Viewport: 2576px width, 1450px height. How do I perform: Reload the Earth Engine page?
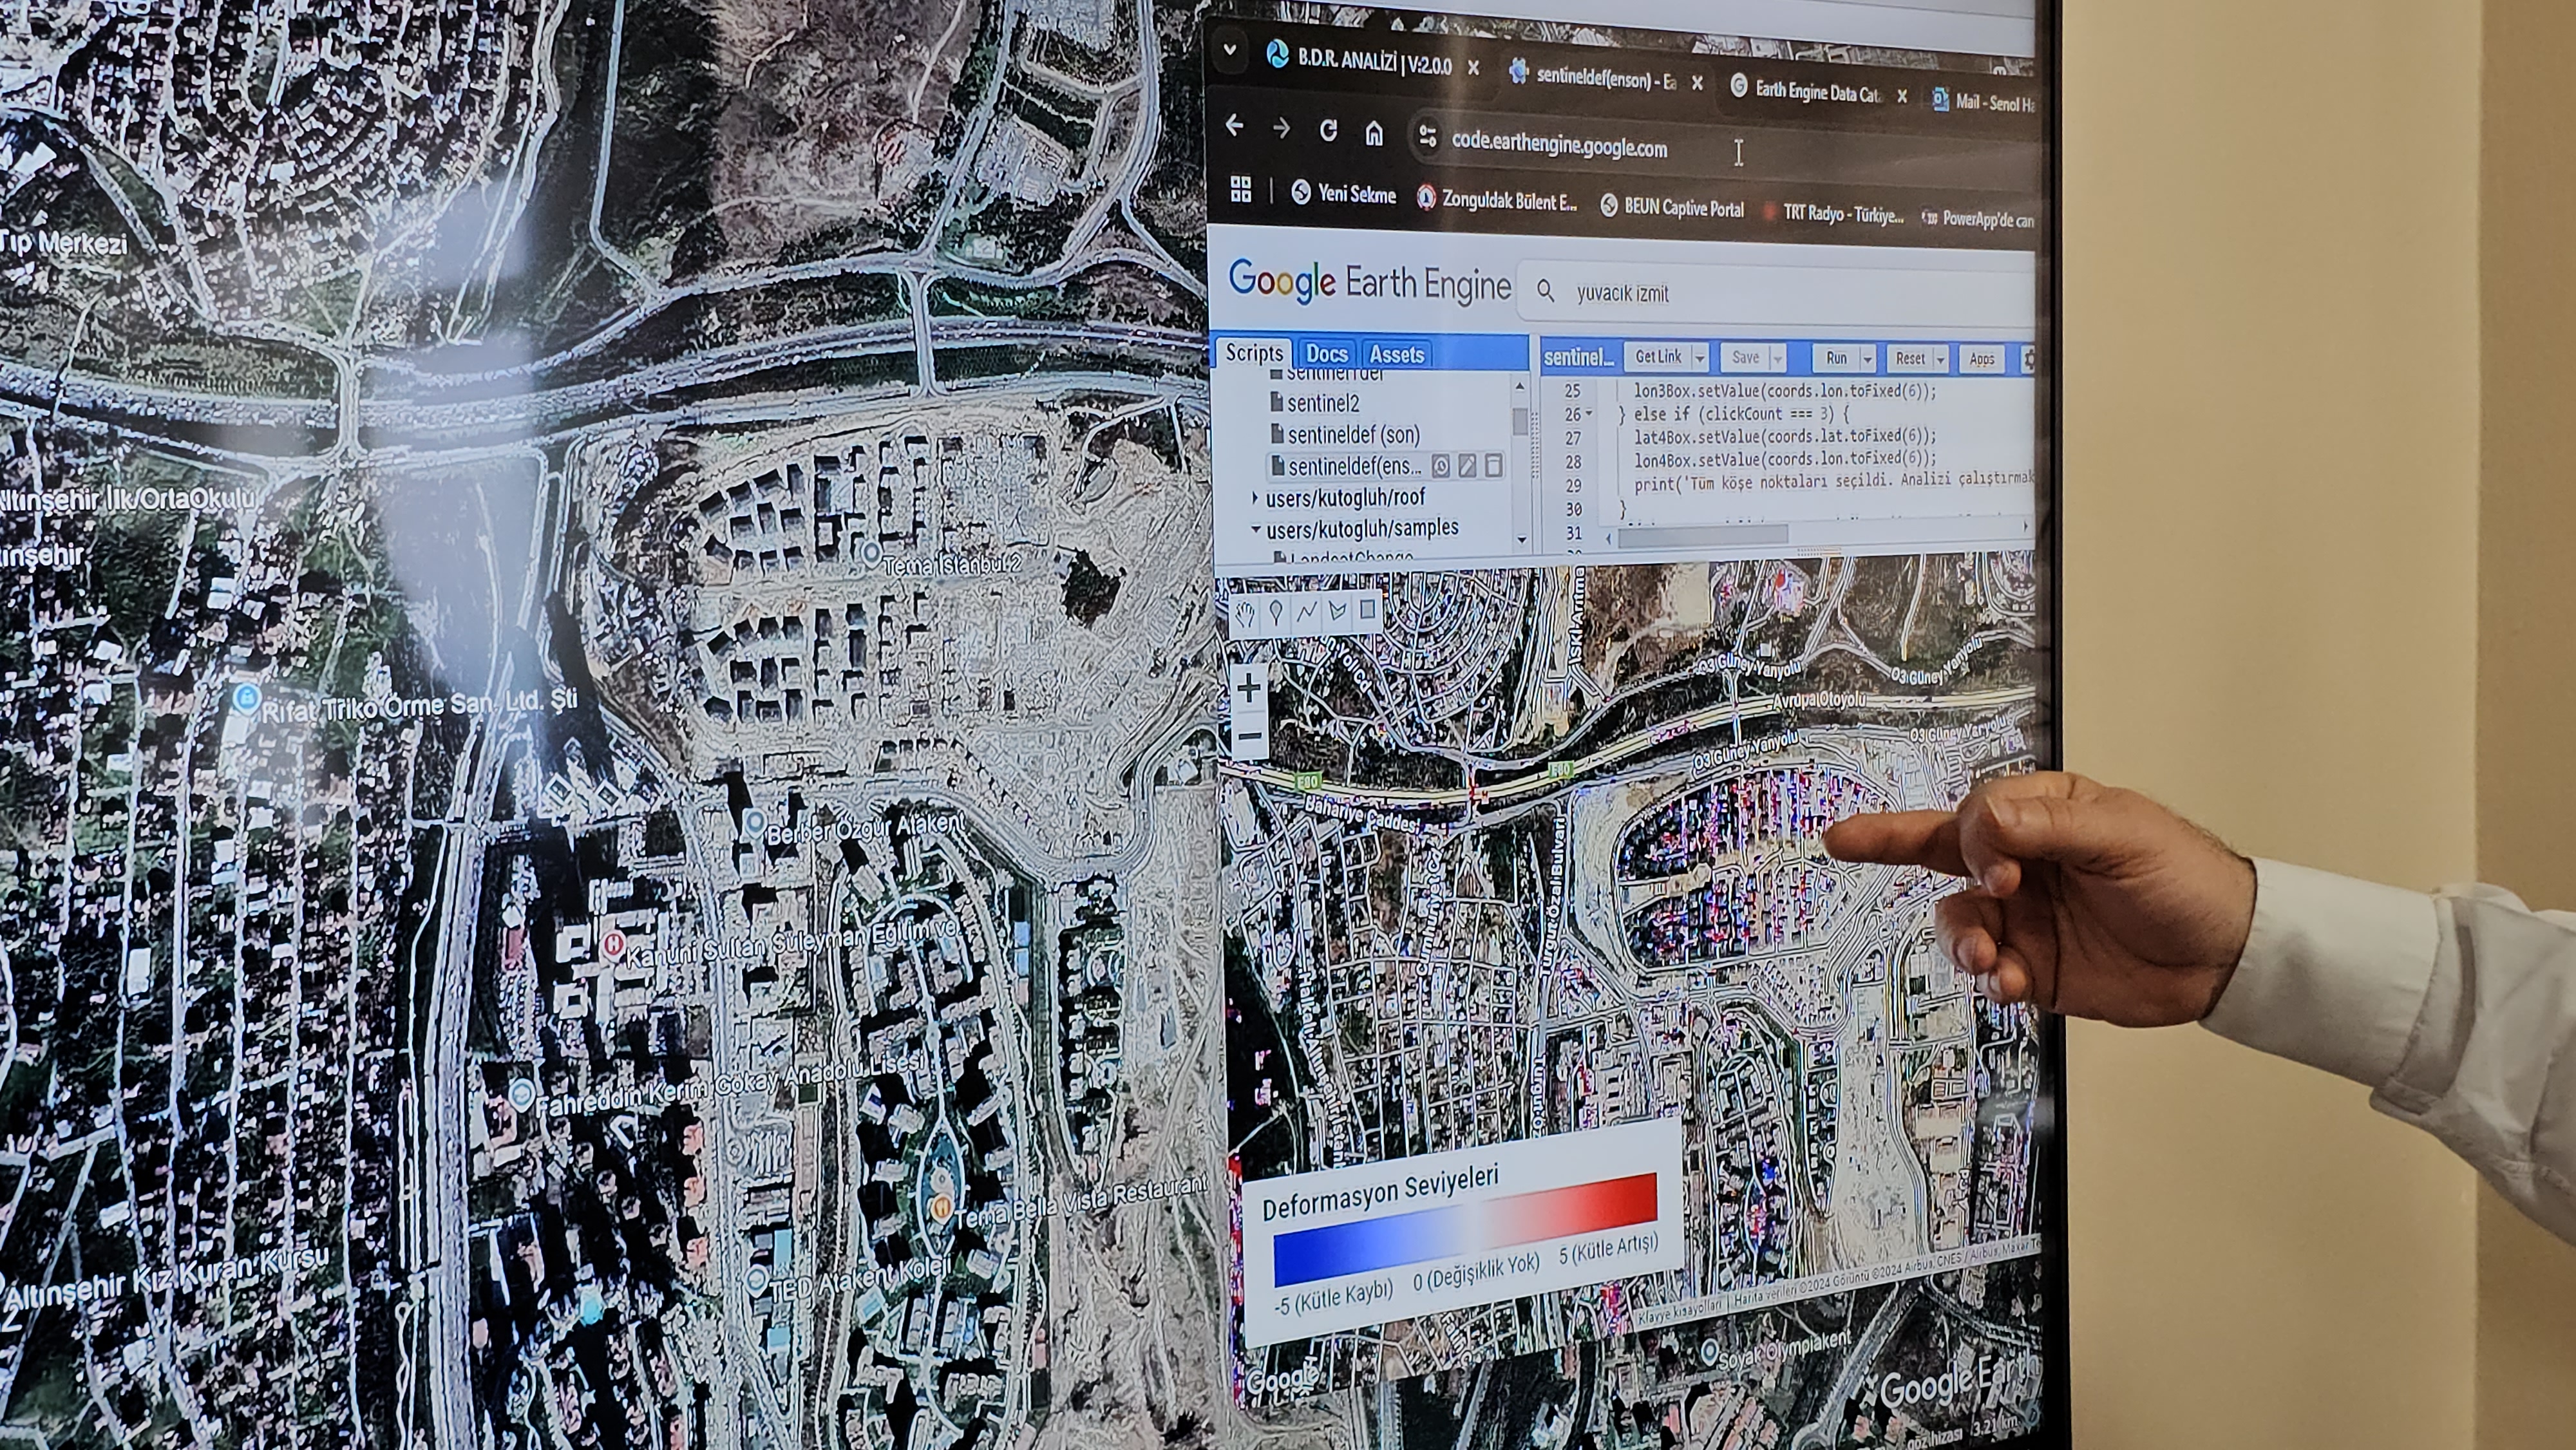click(1328, 130)
